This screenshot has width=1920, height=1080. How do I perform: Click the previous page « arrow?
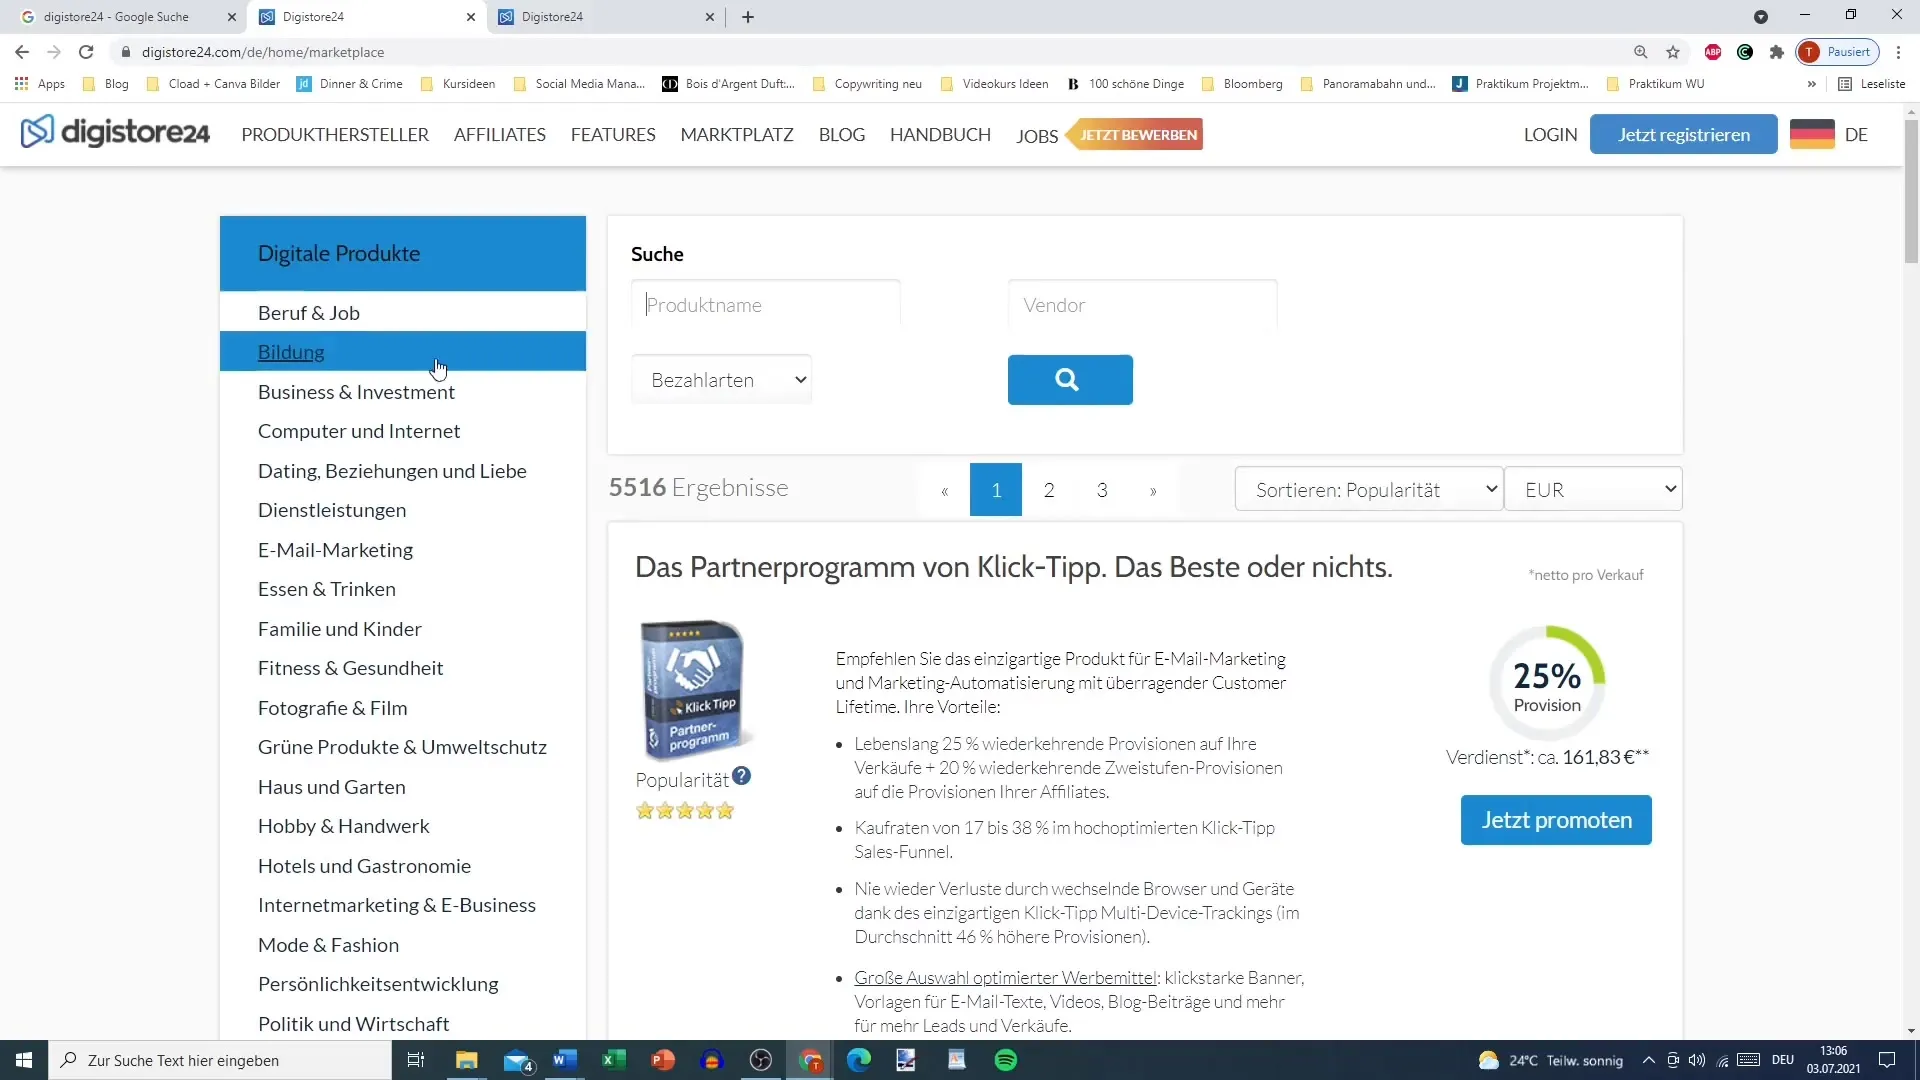(x=944, y=490)
